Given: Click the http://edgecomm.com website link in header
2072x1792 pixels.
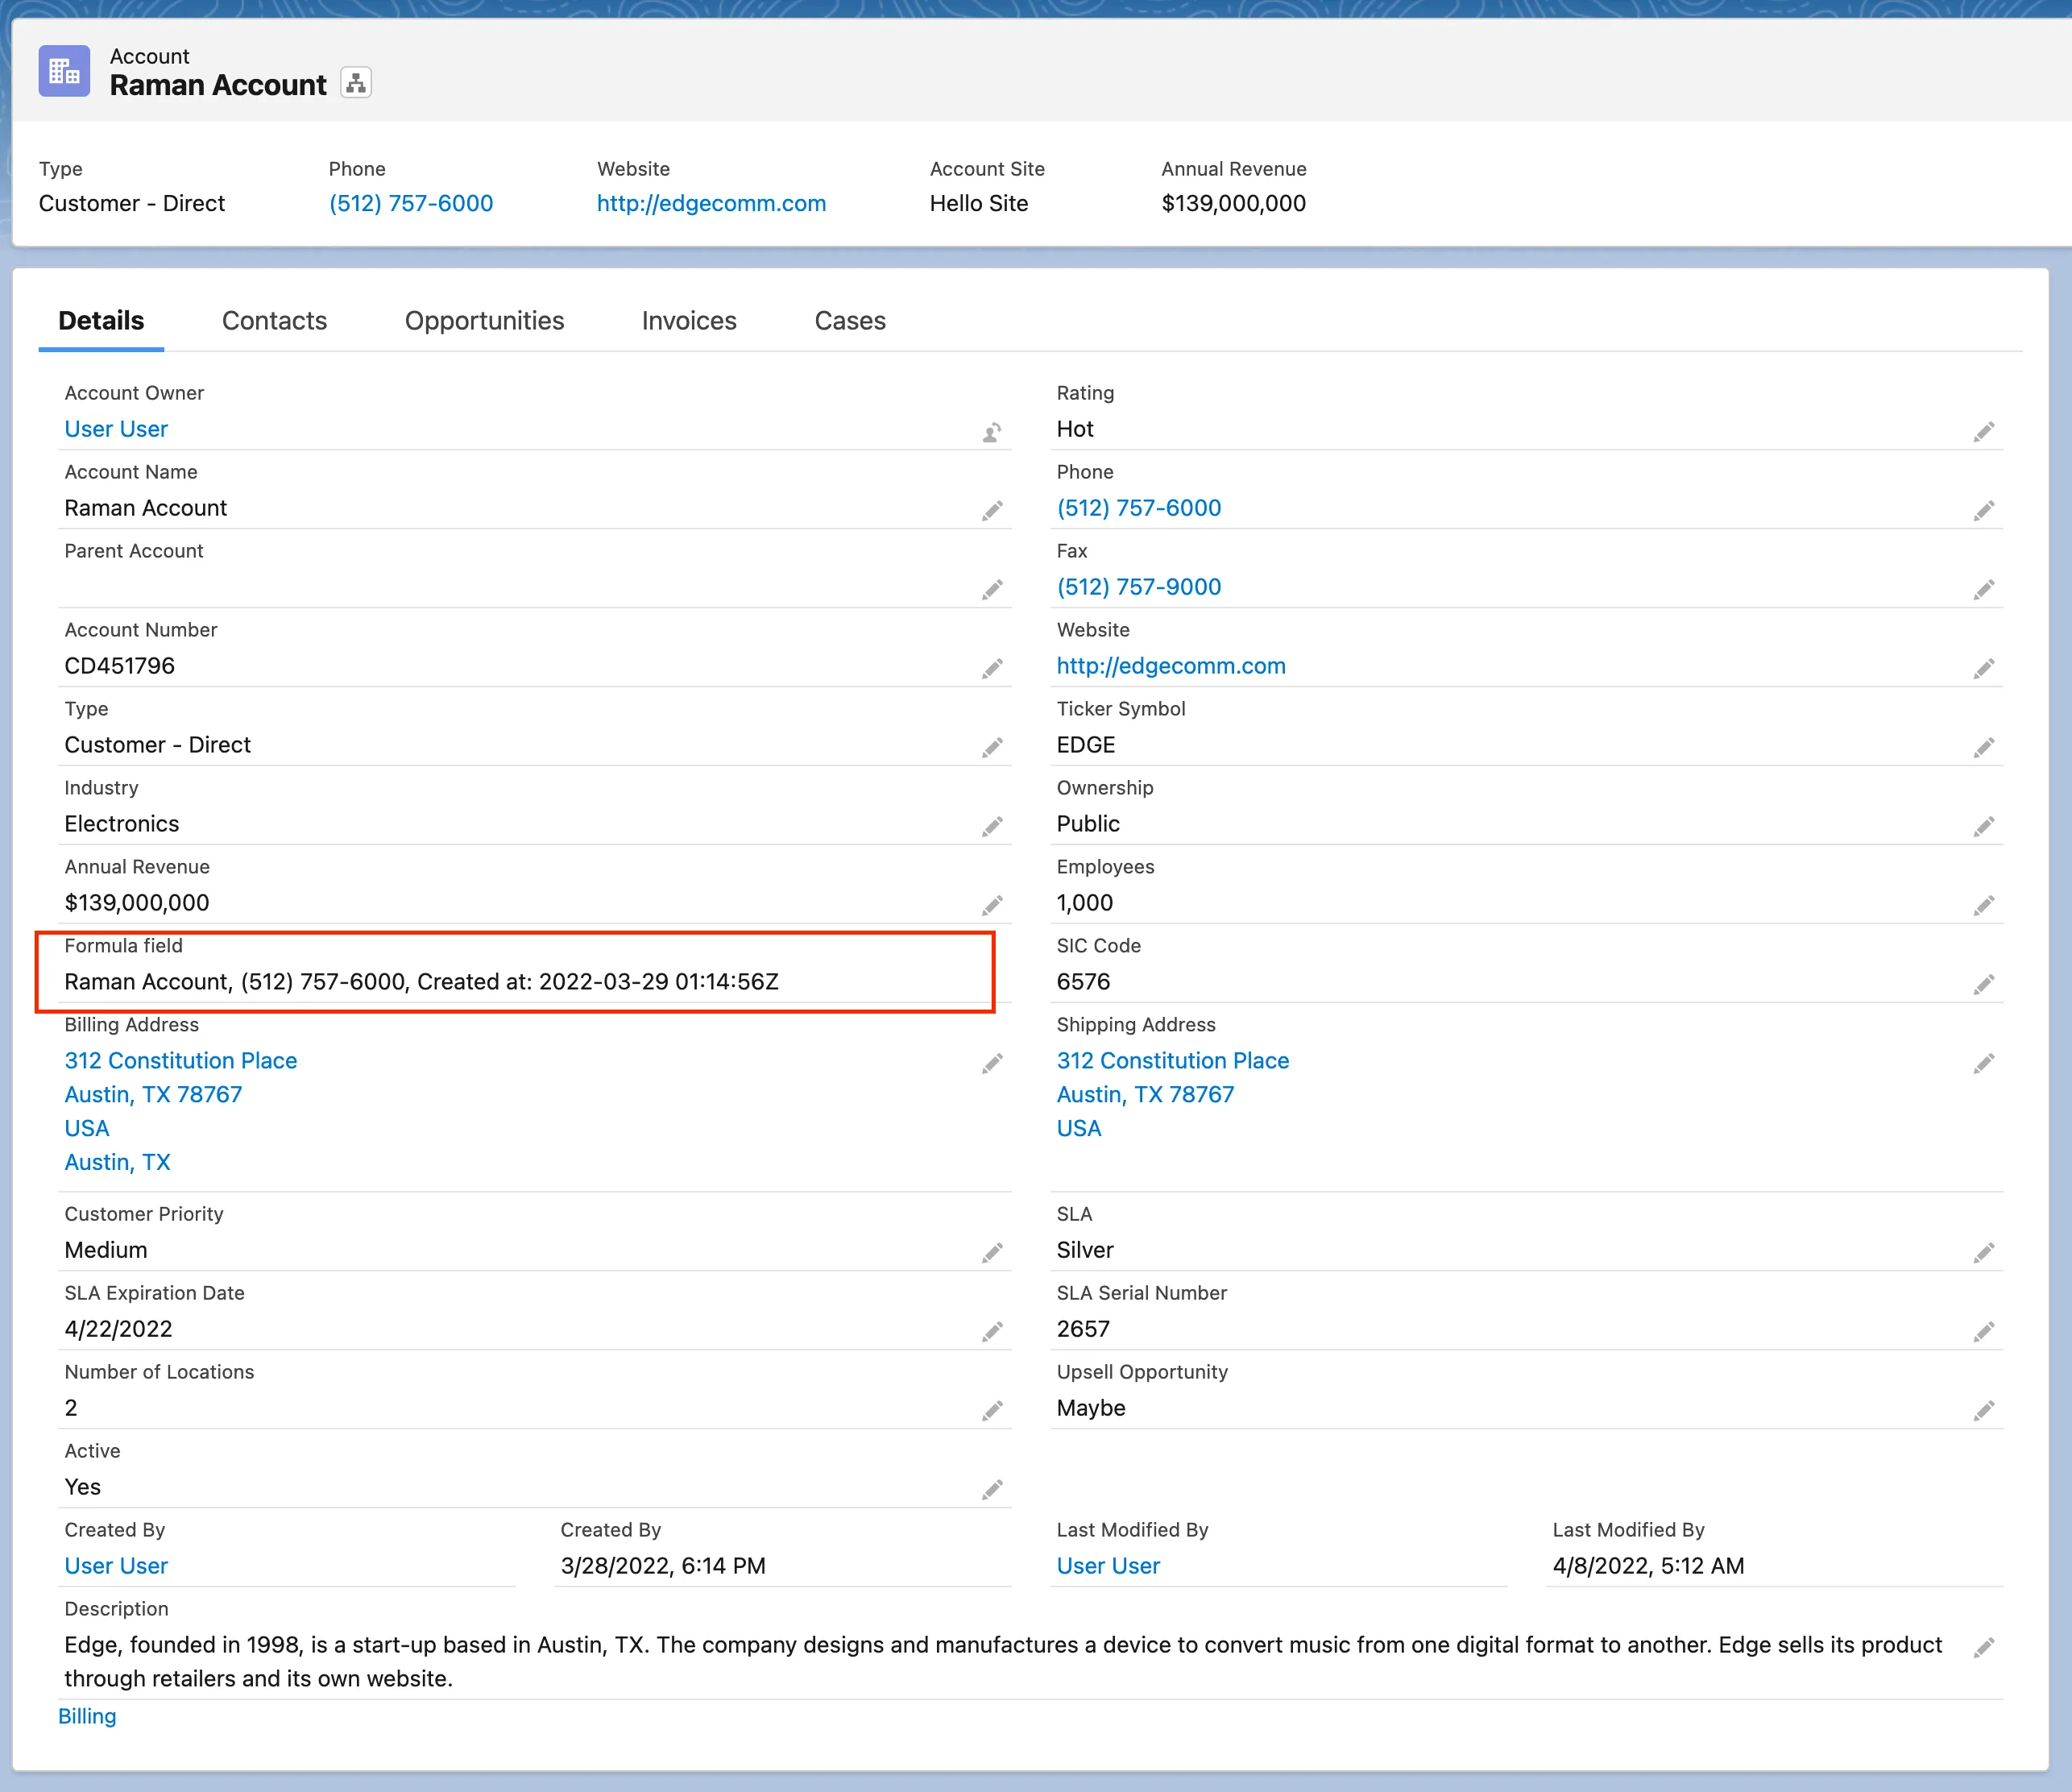Looking at the screenshot, I should 710,204.
